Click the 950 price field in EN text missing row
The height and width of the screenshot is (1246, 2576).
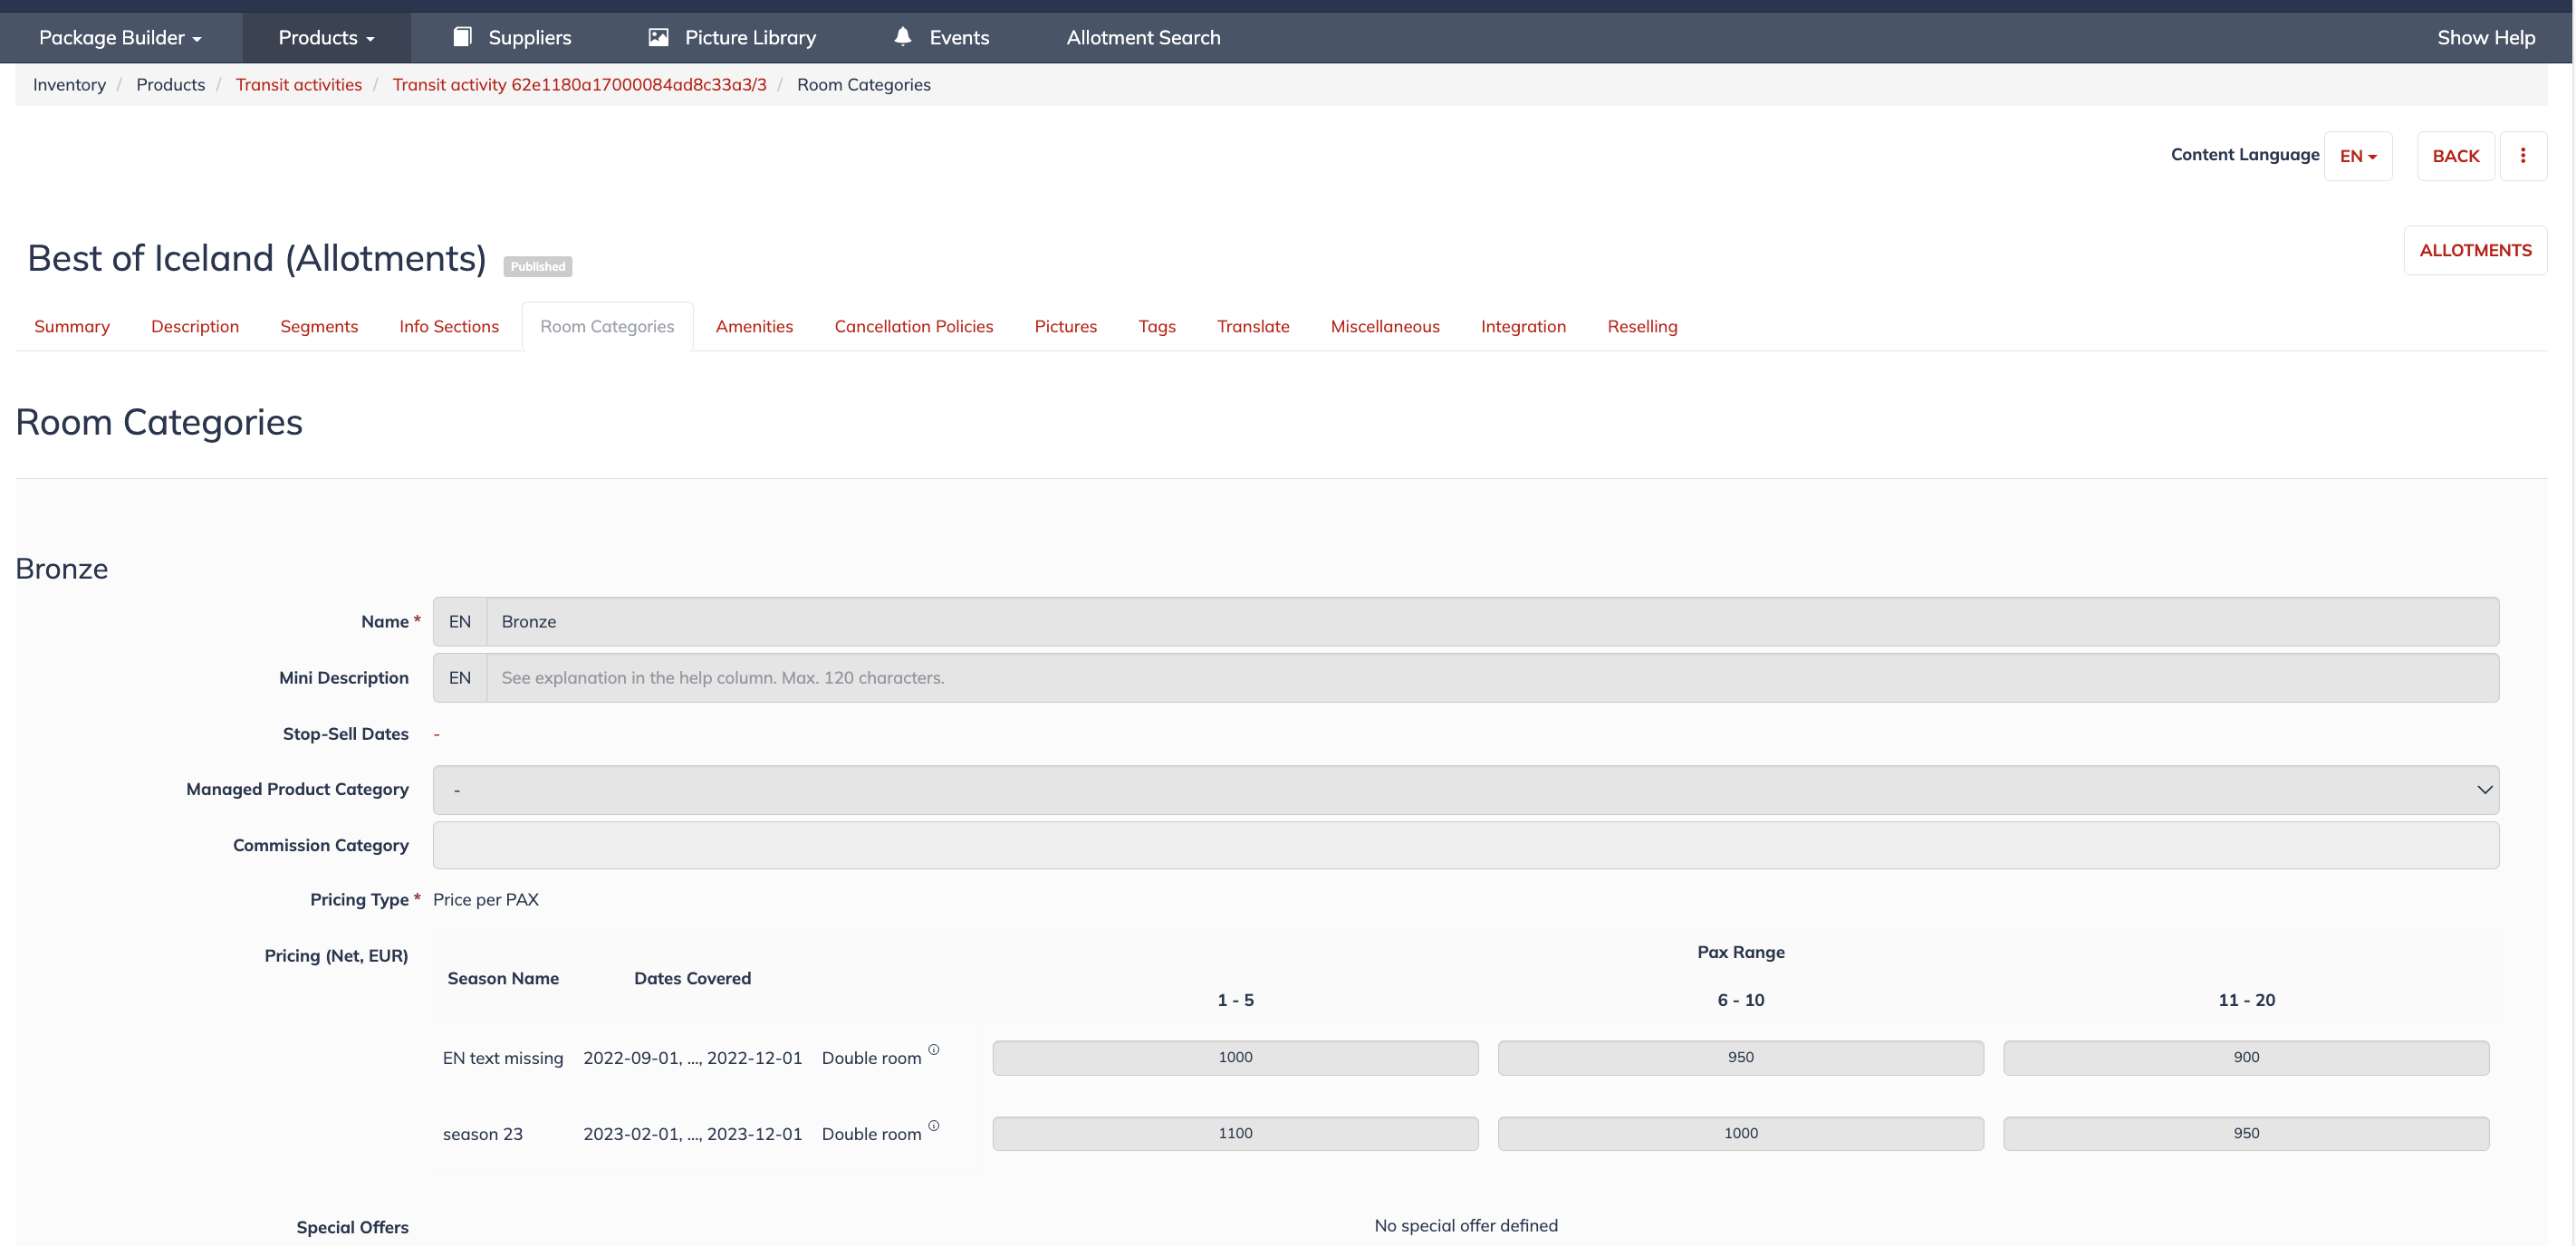1740,1057
